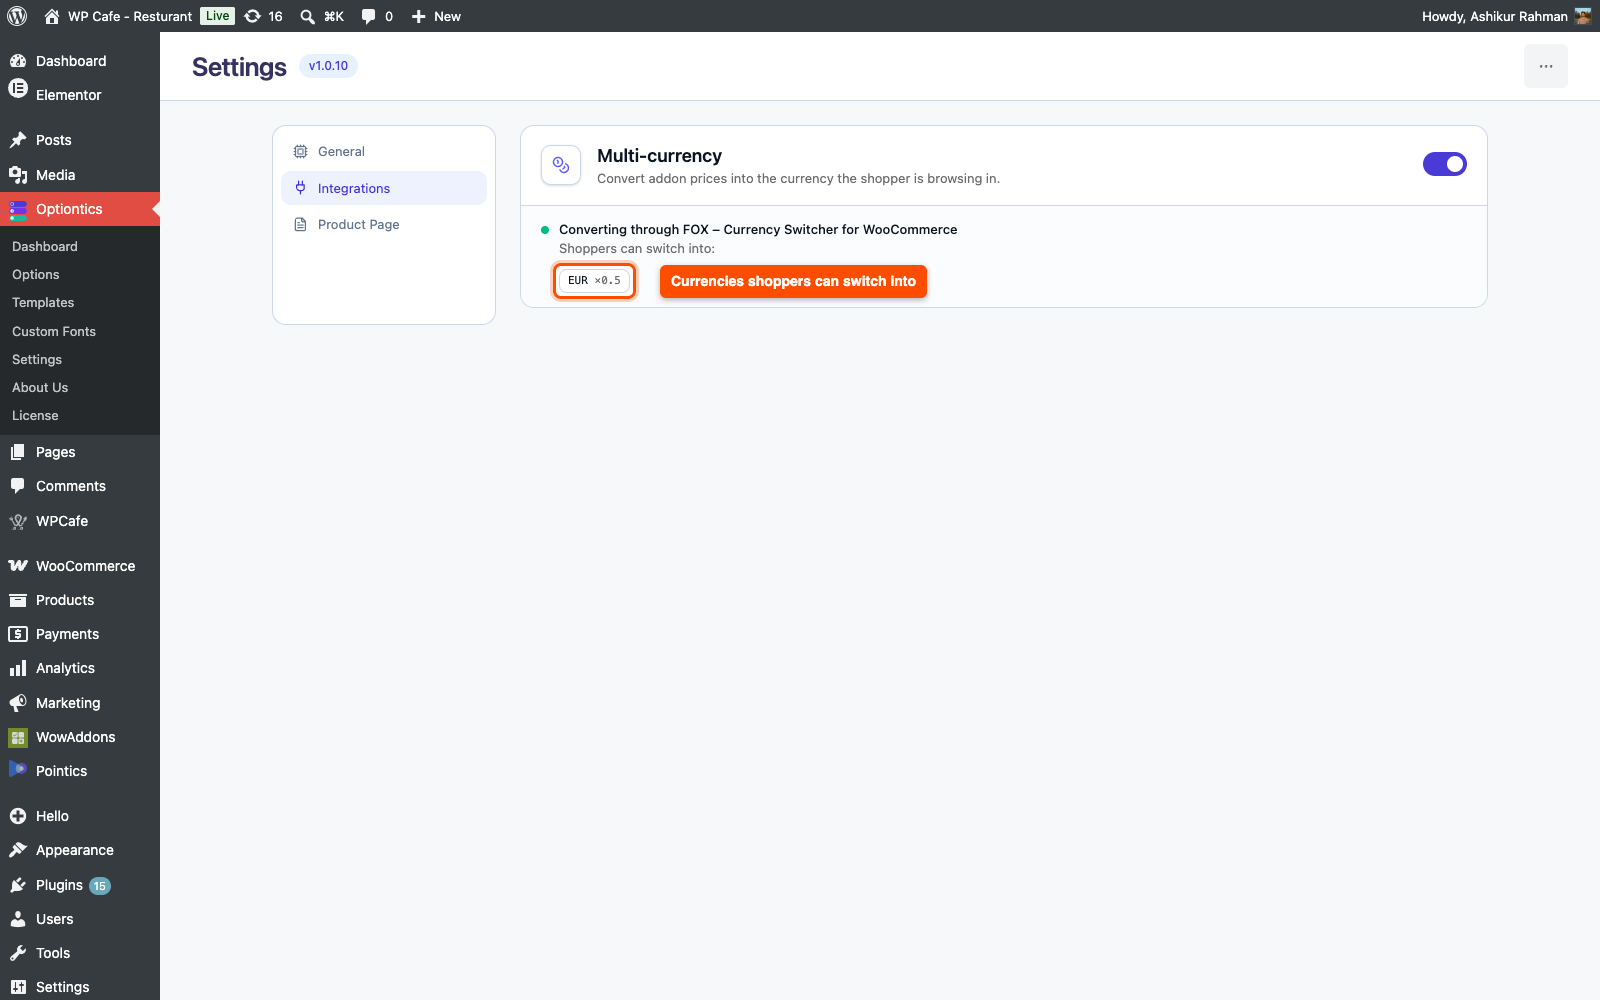Click the Settings page heading
The image size is (1600, 1000).
(x=239, y=67)
